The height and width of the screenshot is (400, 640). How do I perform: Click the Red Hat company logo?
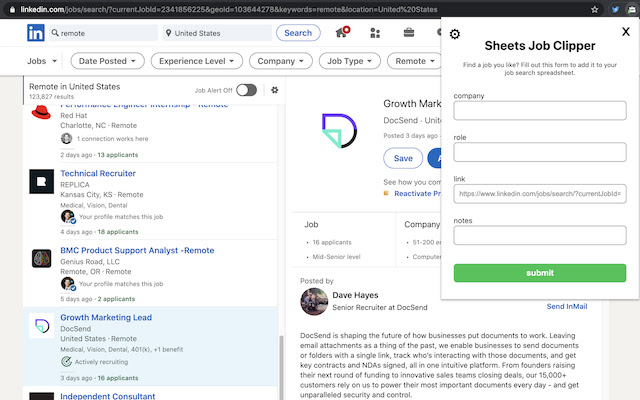click(41, 112)
